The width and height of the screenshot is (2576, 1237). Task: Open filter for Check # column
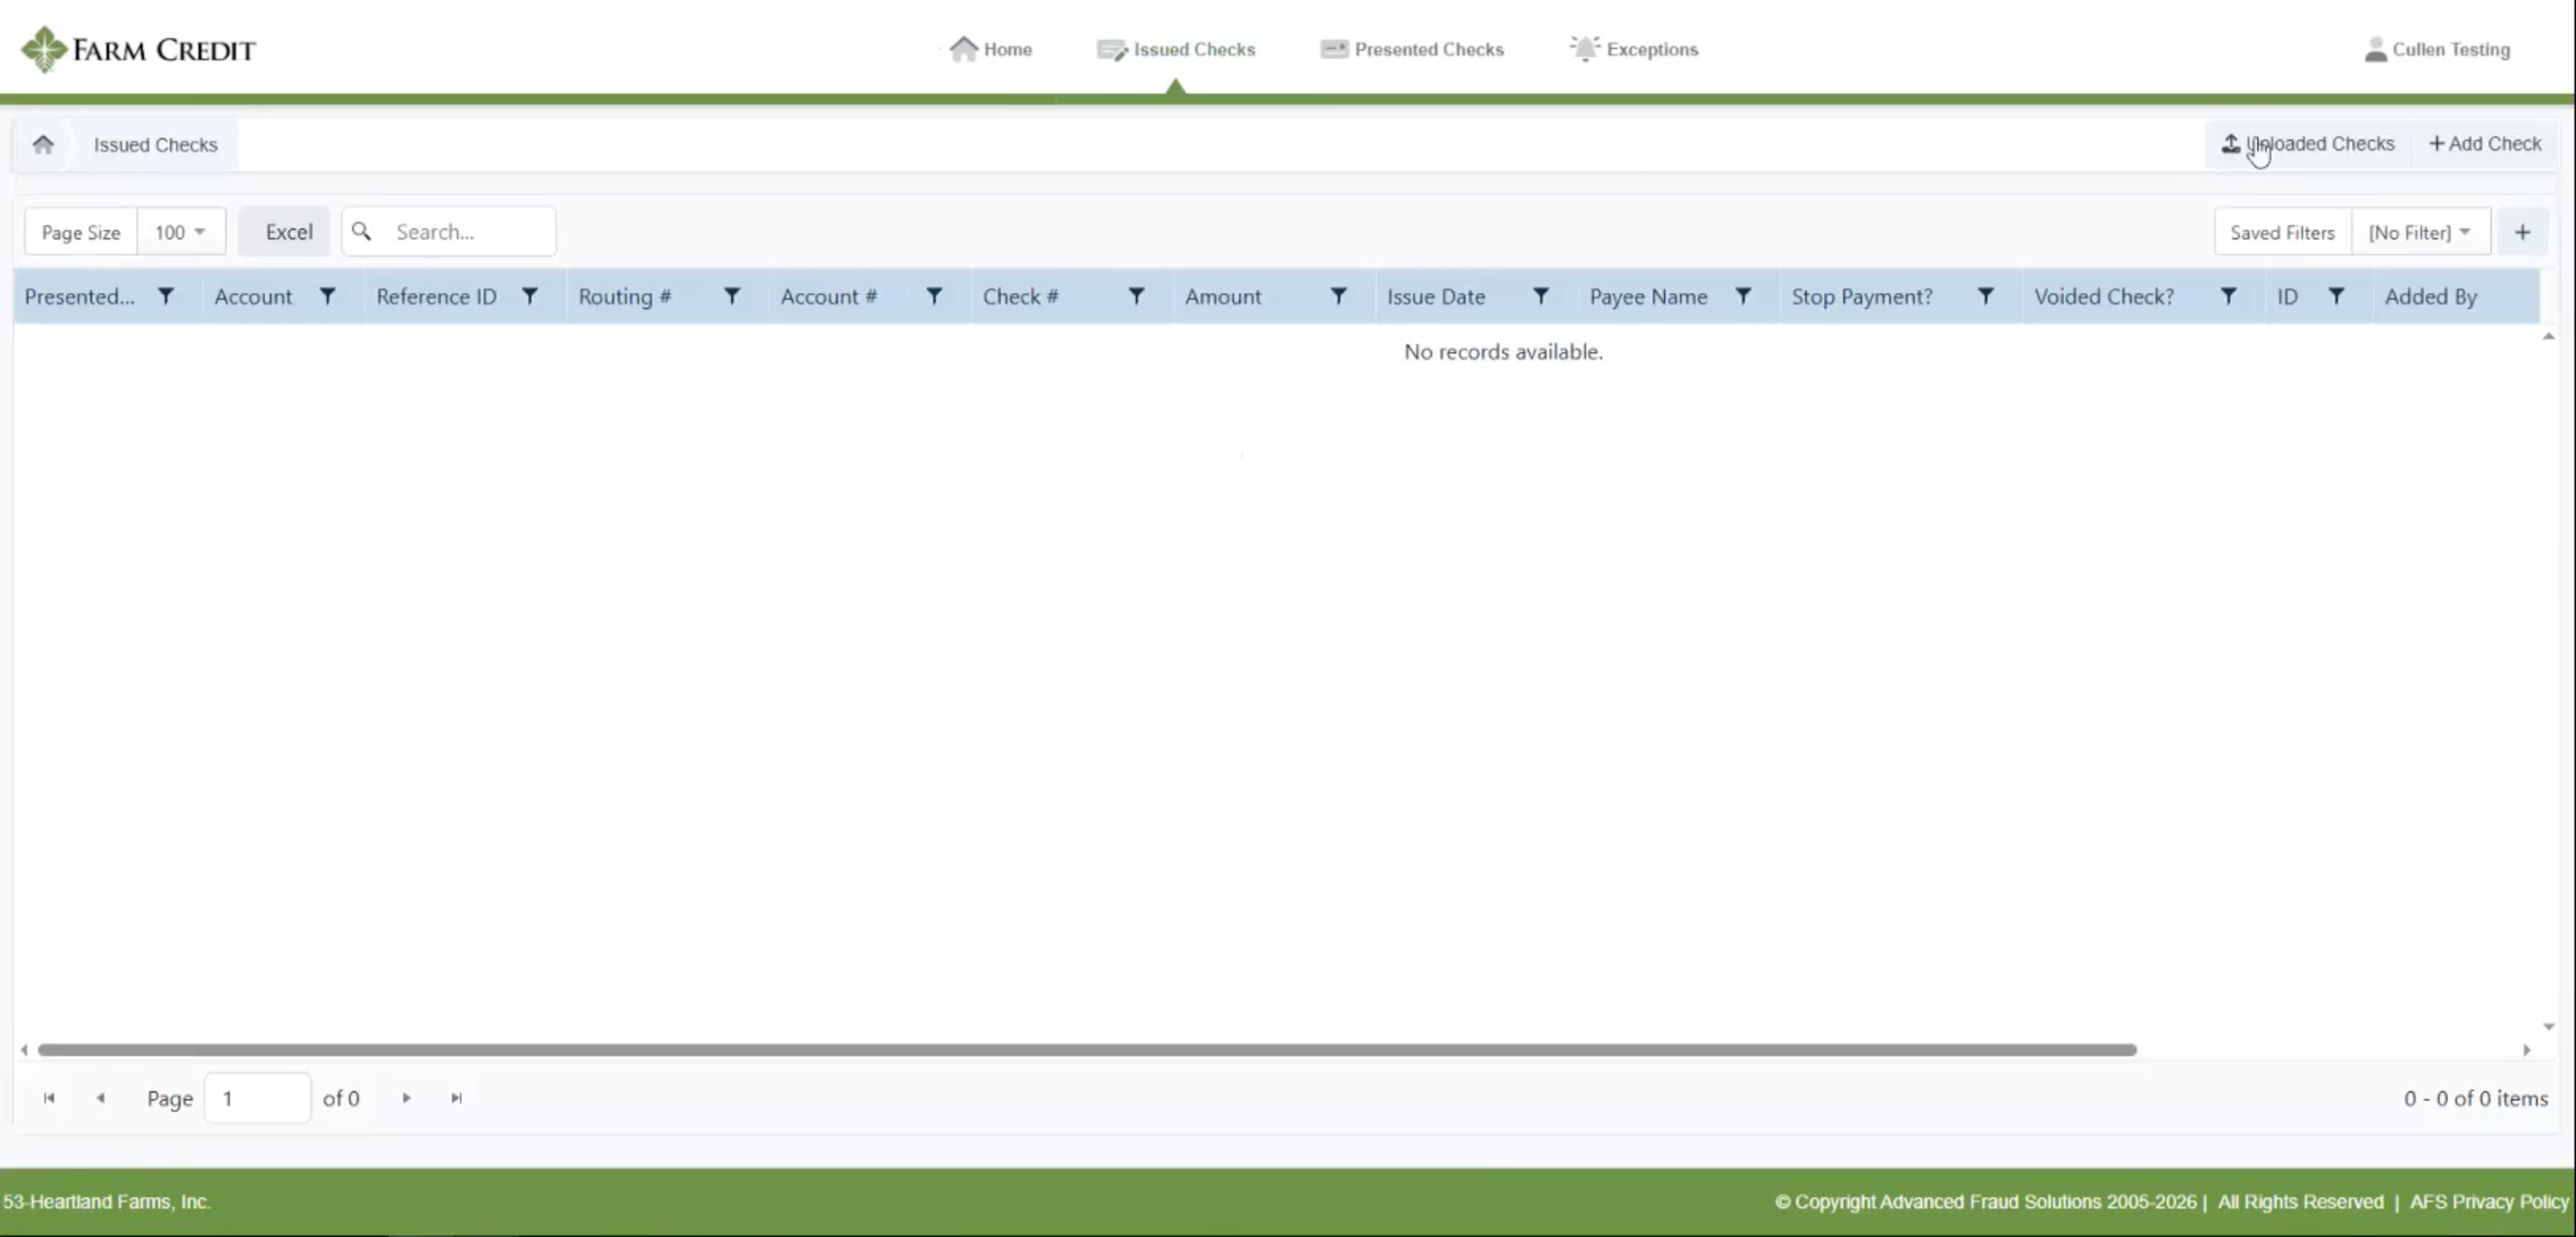(x=1136, y=296)
